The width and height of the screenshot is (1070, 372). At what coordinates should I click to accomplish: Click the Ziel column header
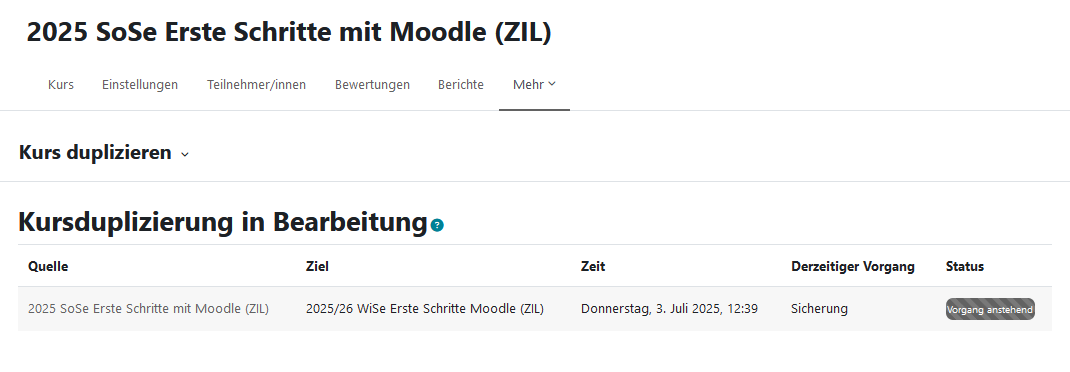pos(317,266)
